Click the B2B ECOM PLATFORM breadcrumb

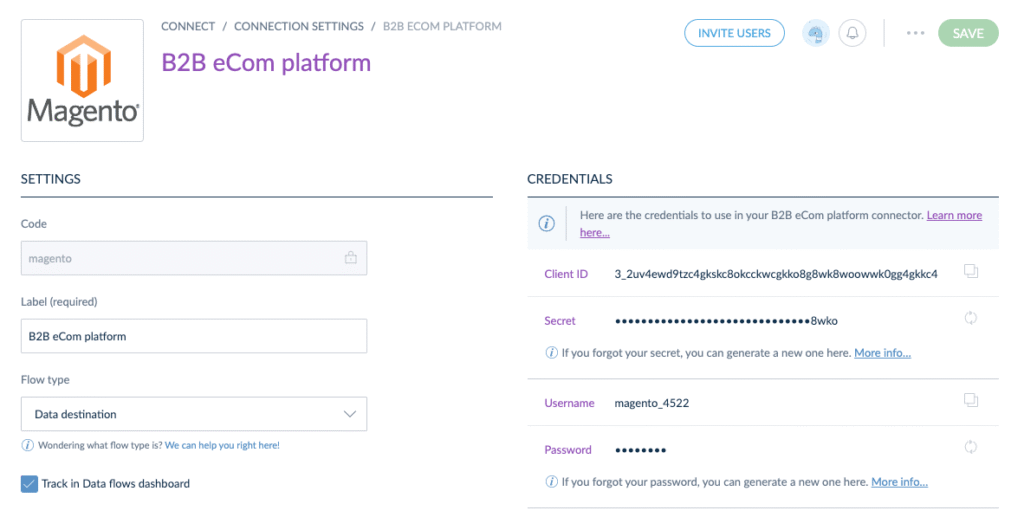pos(442,27)
